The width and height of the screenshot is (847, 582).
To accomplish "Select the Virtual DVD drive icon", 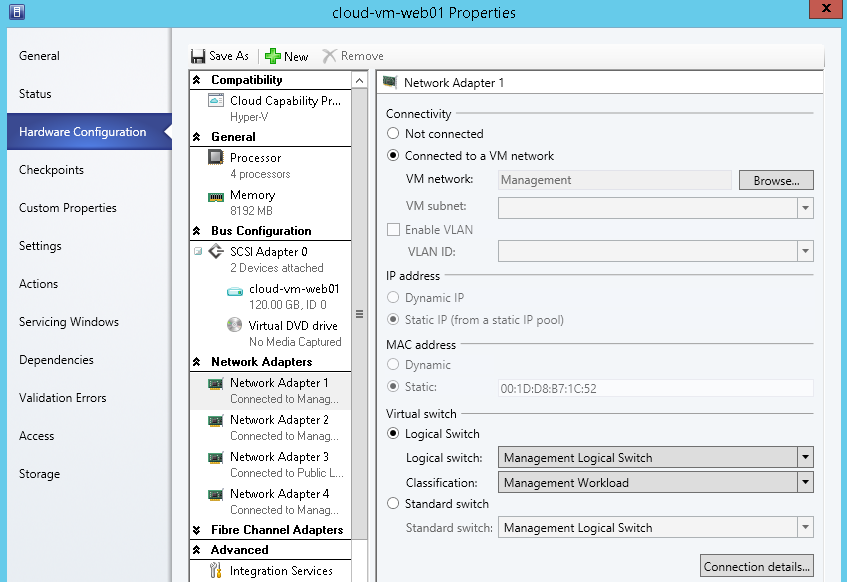I will click(234, 325).
